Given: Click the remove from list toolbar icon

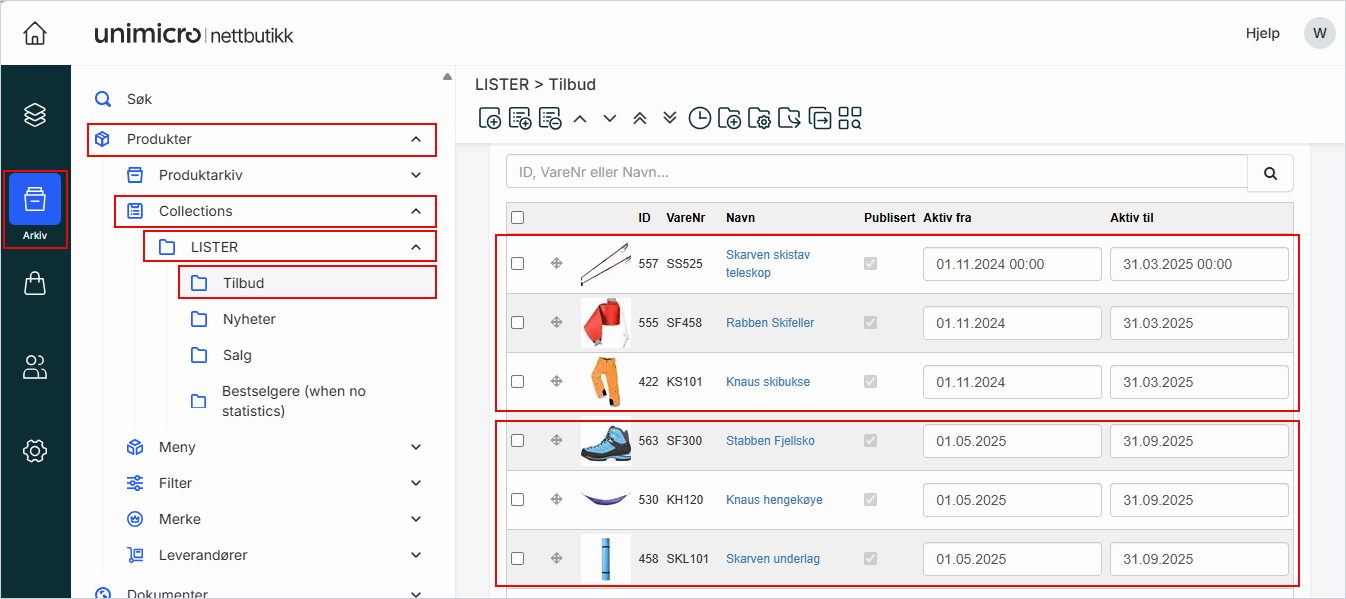Looking at the screenshot, I should [550, 119].
